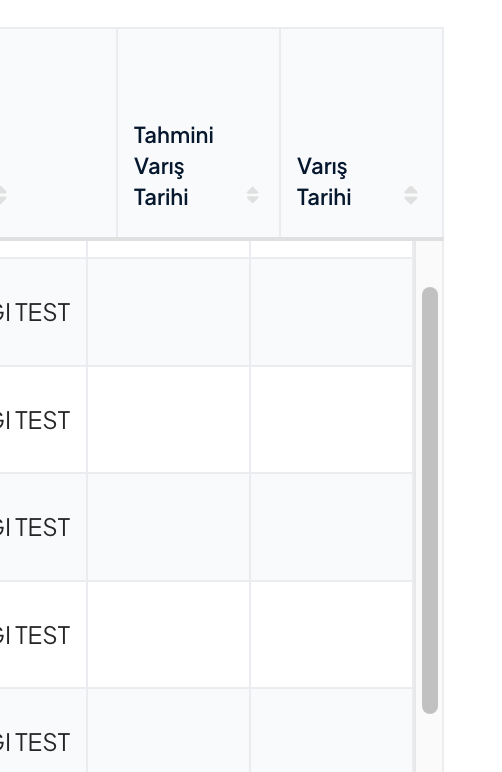Click the partially visible sort icon at left header edge

pyautogui.click(x=2, y=195)
